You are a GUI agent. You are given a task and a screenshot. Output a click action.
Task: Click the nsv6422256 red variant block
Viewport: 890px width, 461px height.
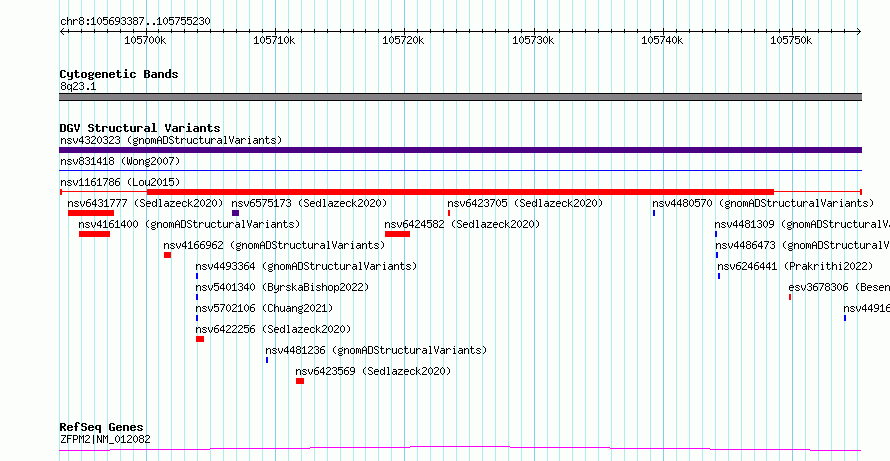pos(200,339)
